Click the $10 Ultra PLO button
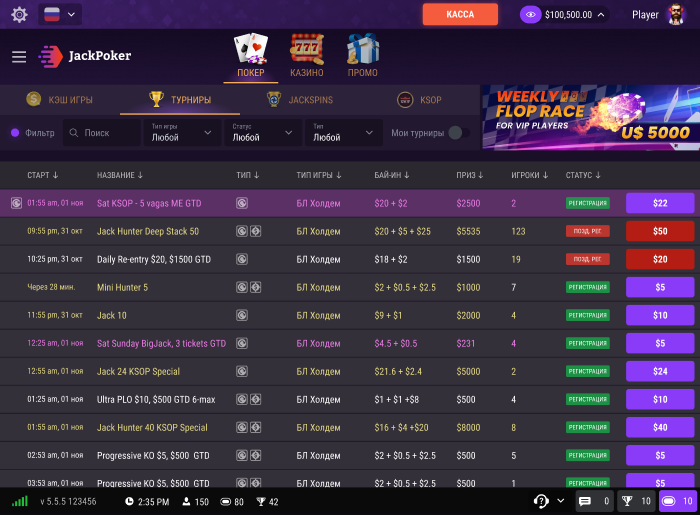 (x=660, y=399)
